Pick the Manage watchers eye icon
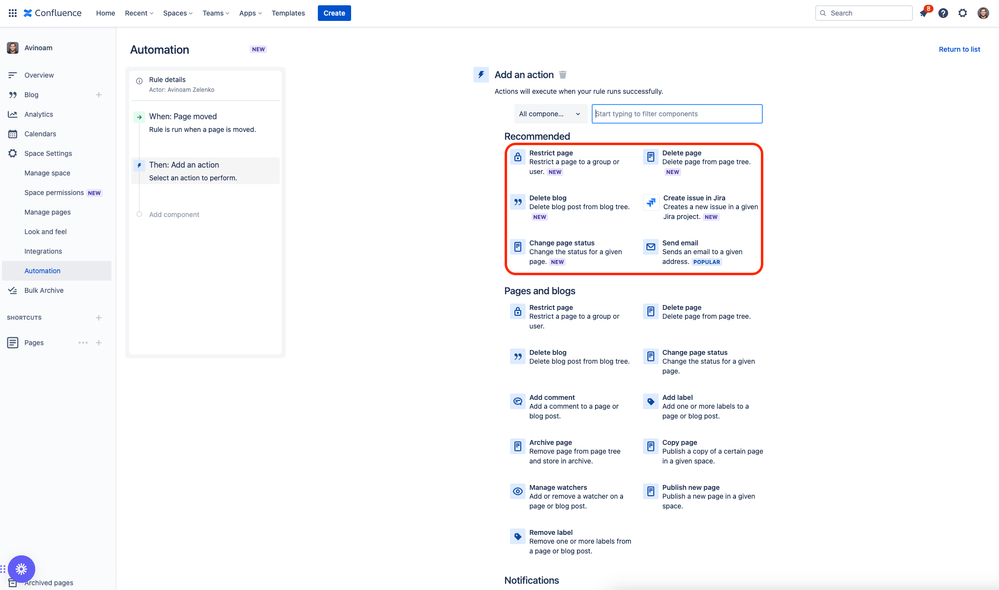This screenshot has width=999, height=590. (518, 491)
